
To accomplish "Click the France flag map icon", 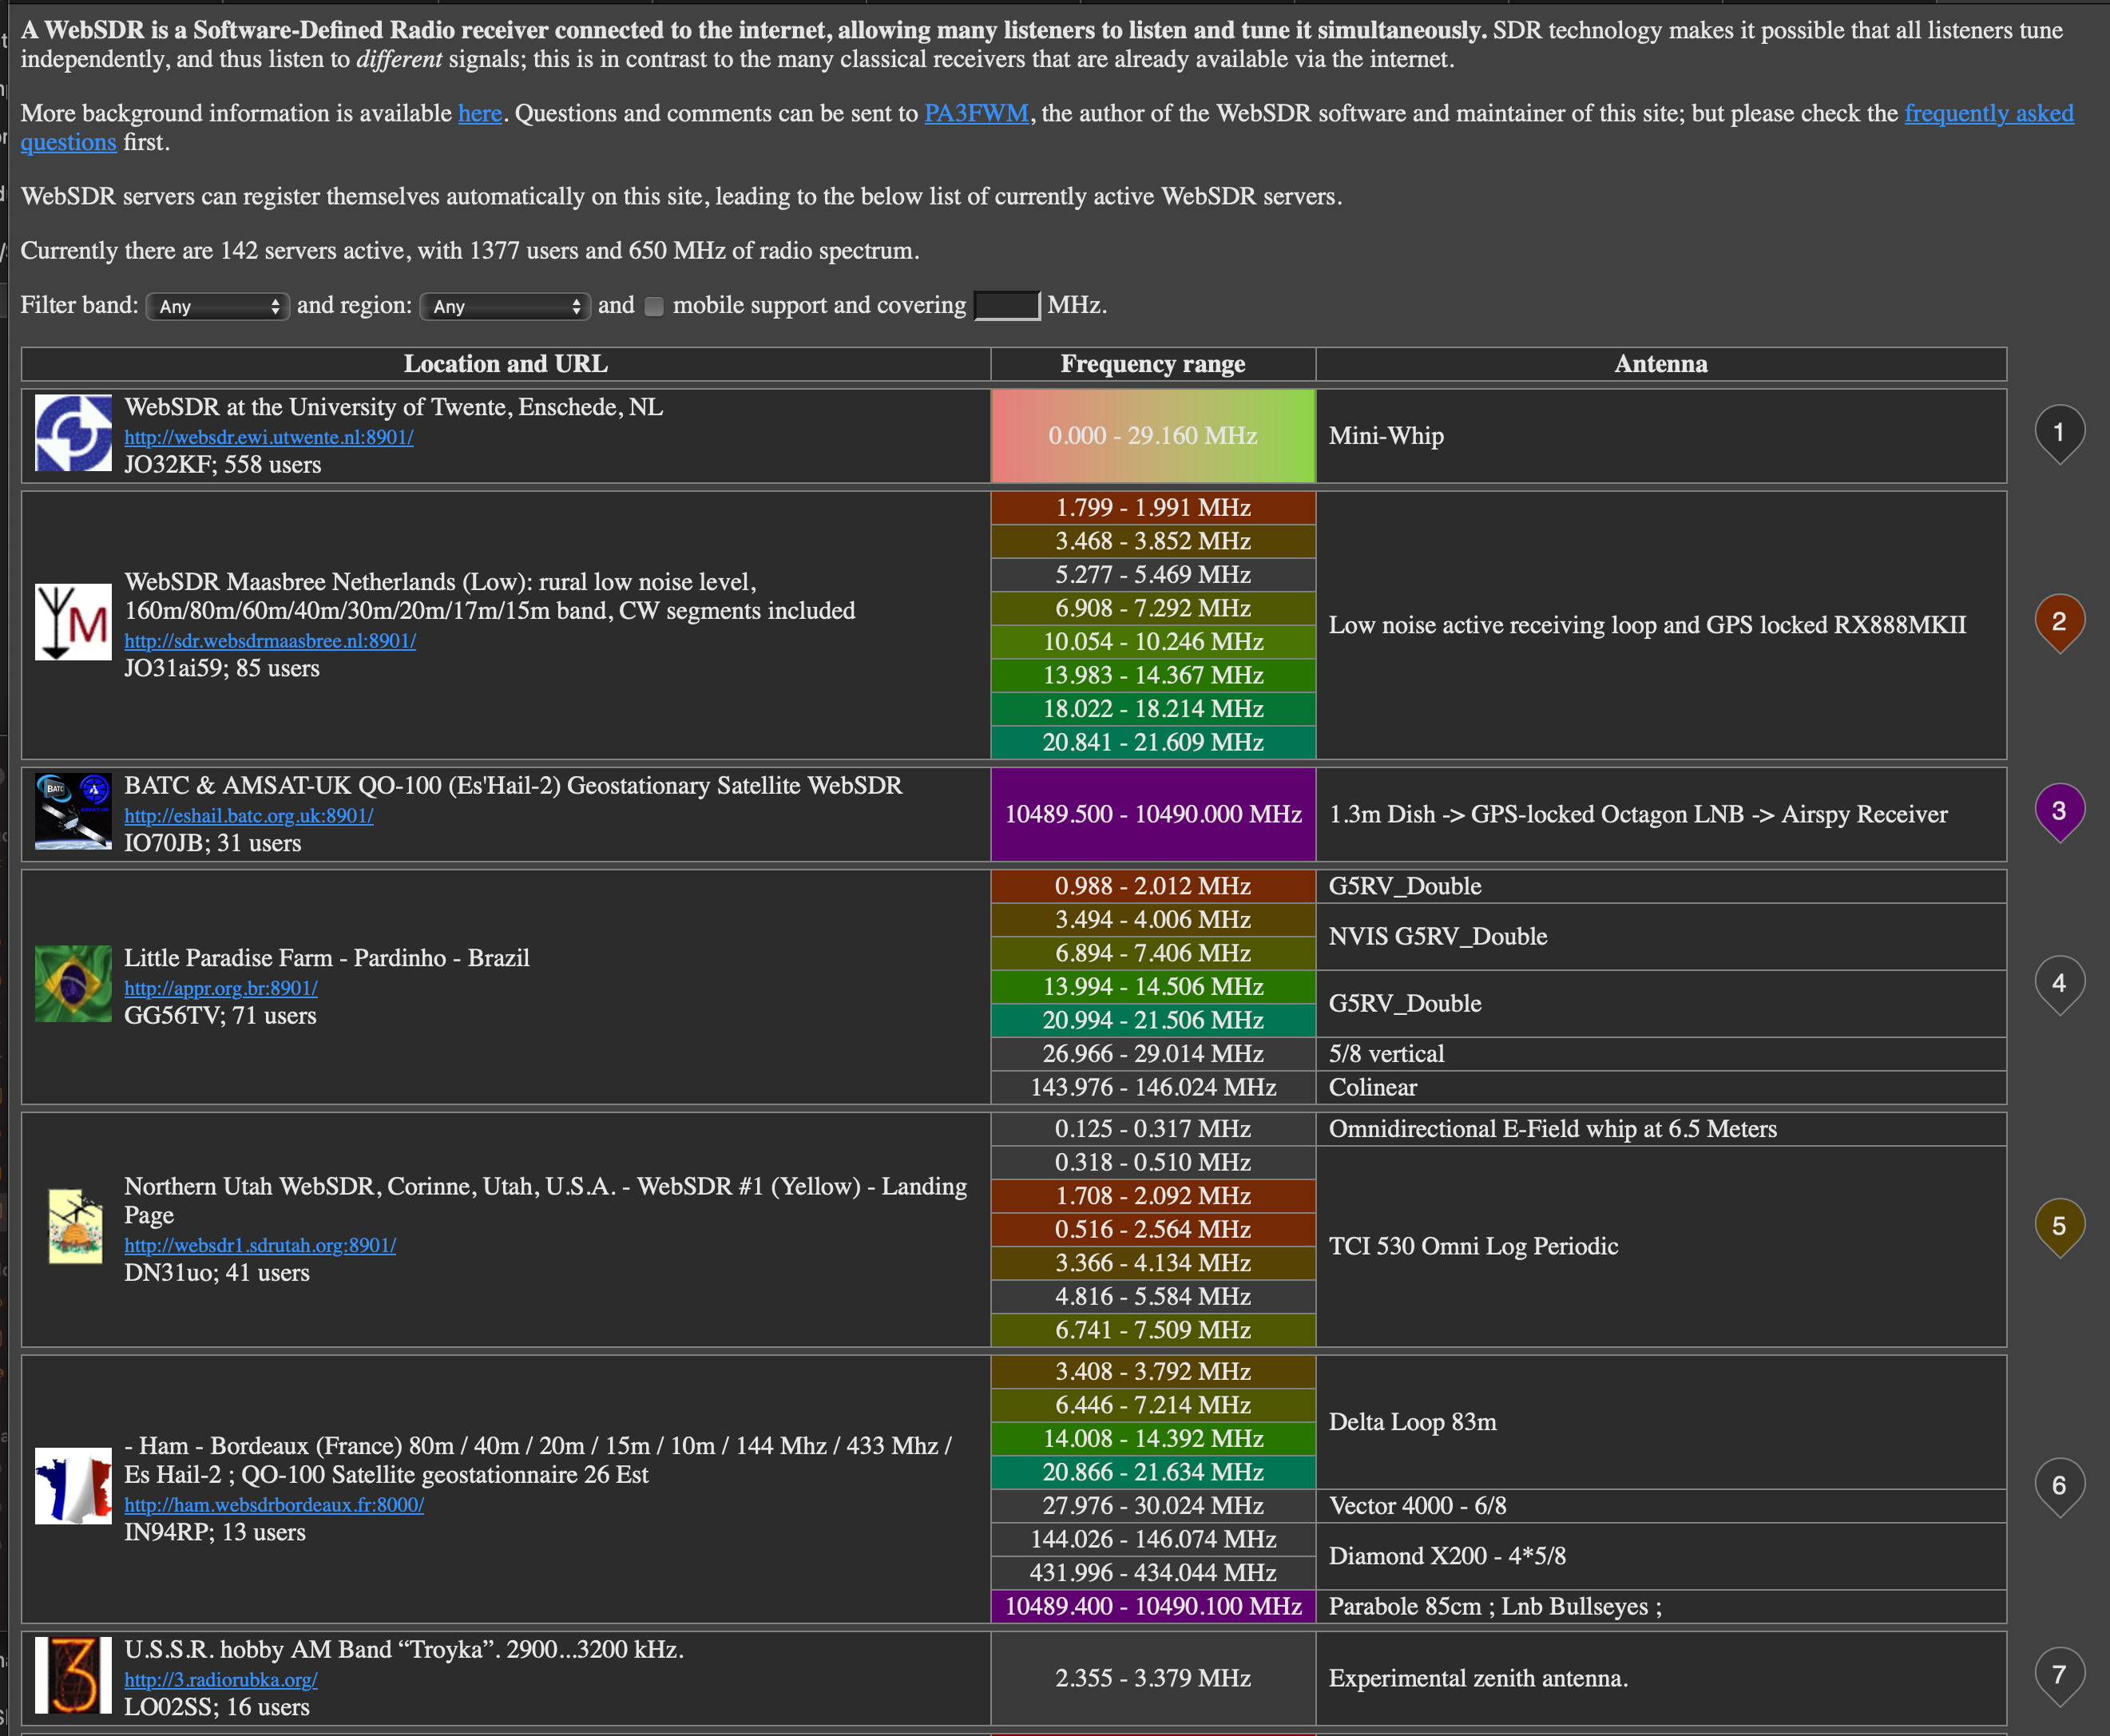I will (73, 1486).
